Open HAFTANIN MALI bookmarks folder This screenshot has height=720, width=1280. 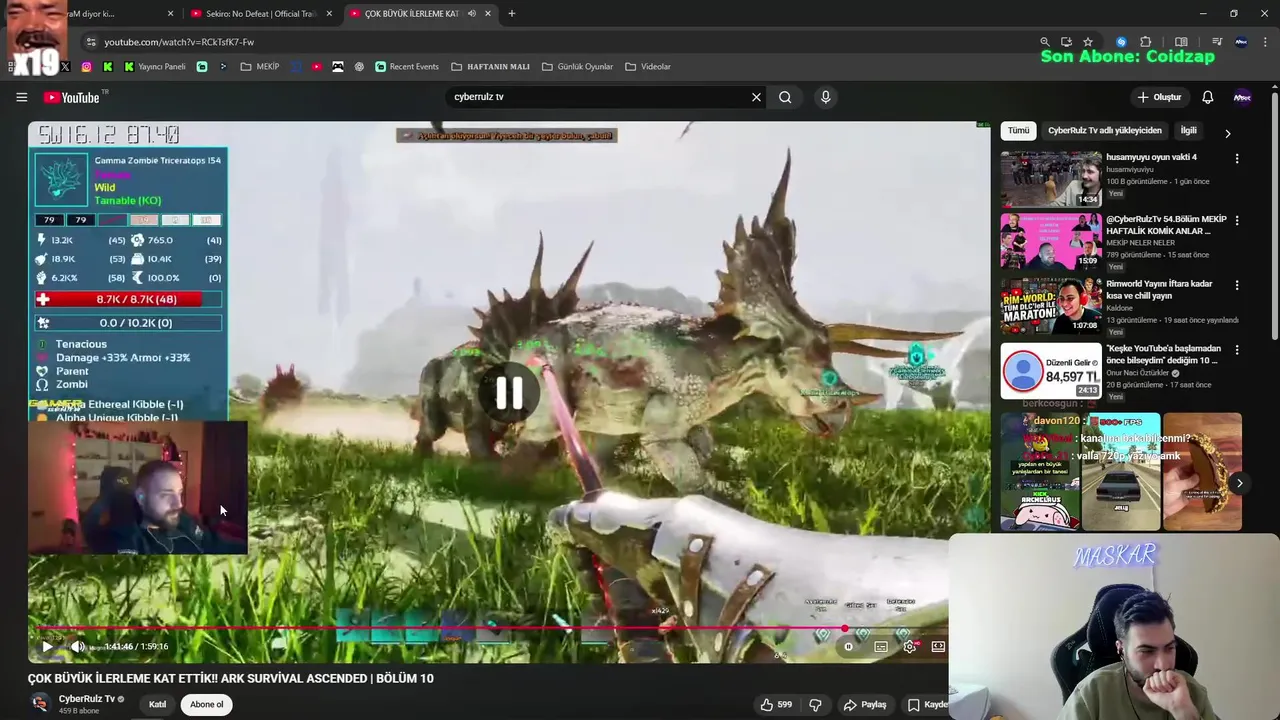point(490,67)
